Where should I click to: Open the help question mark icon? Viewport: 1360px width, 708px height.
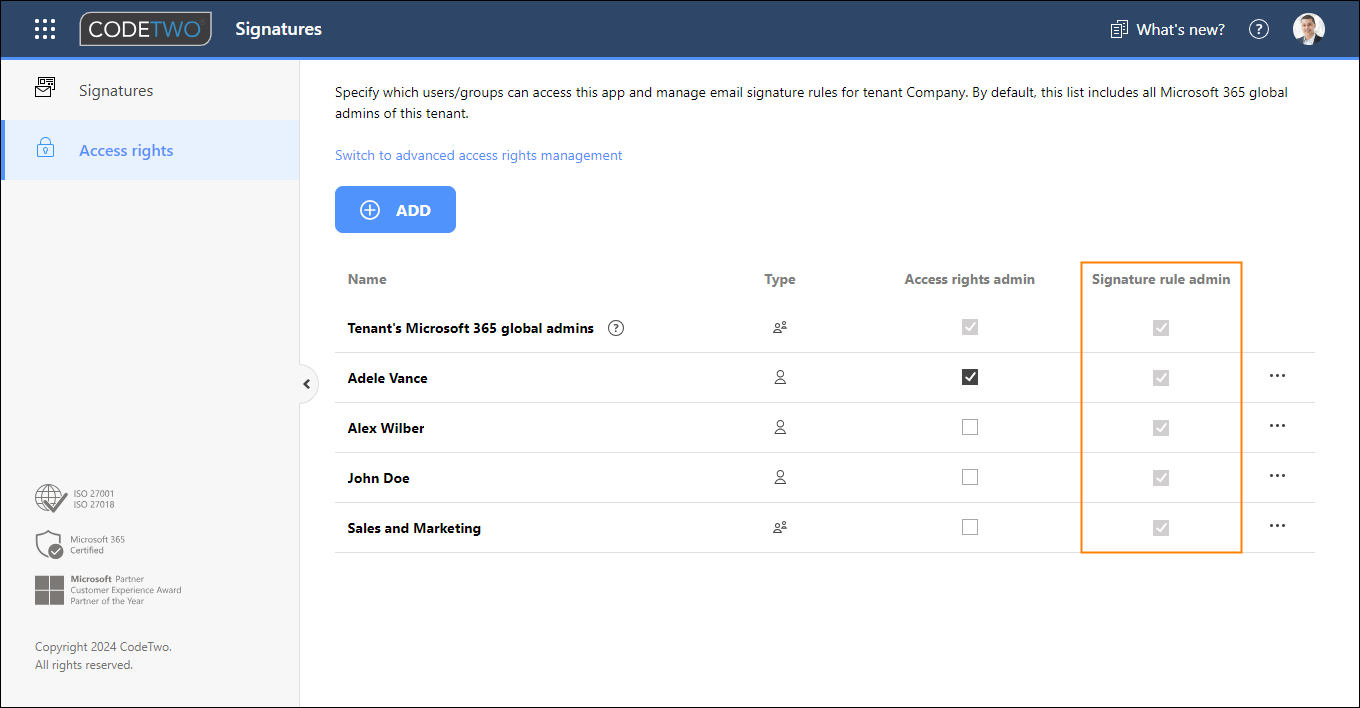pos(1259,29)
